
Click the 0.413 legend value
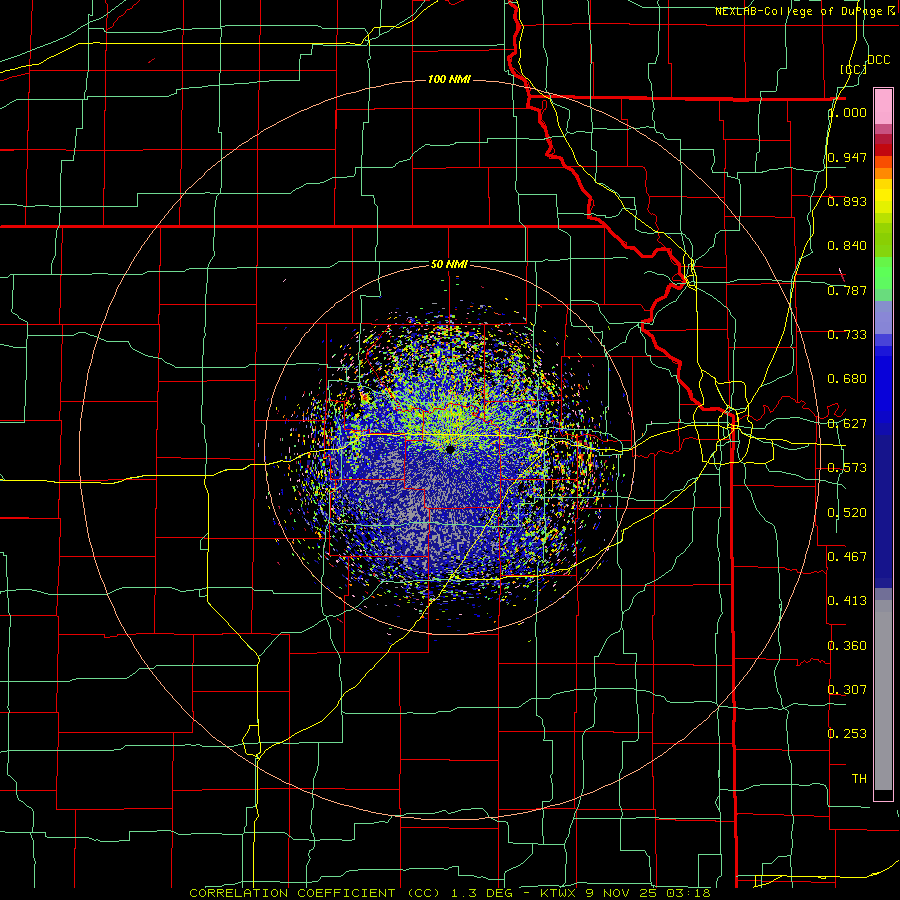pyautogui.click(x=847, y=601)
